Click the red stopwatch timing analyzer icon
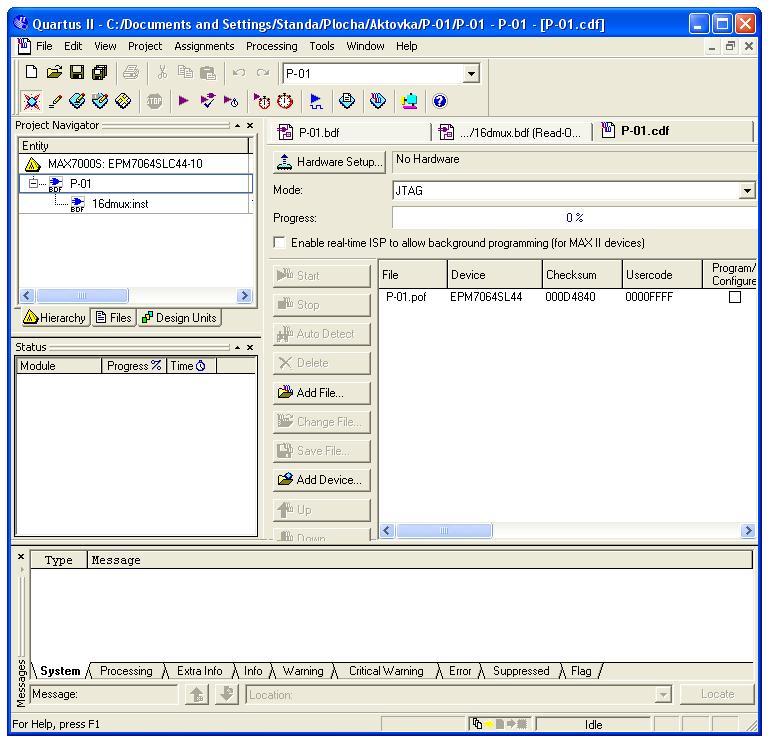Viewport: 770px width, 745px height. point(285,102)
